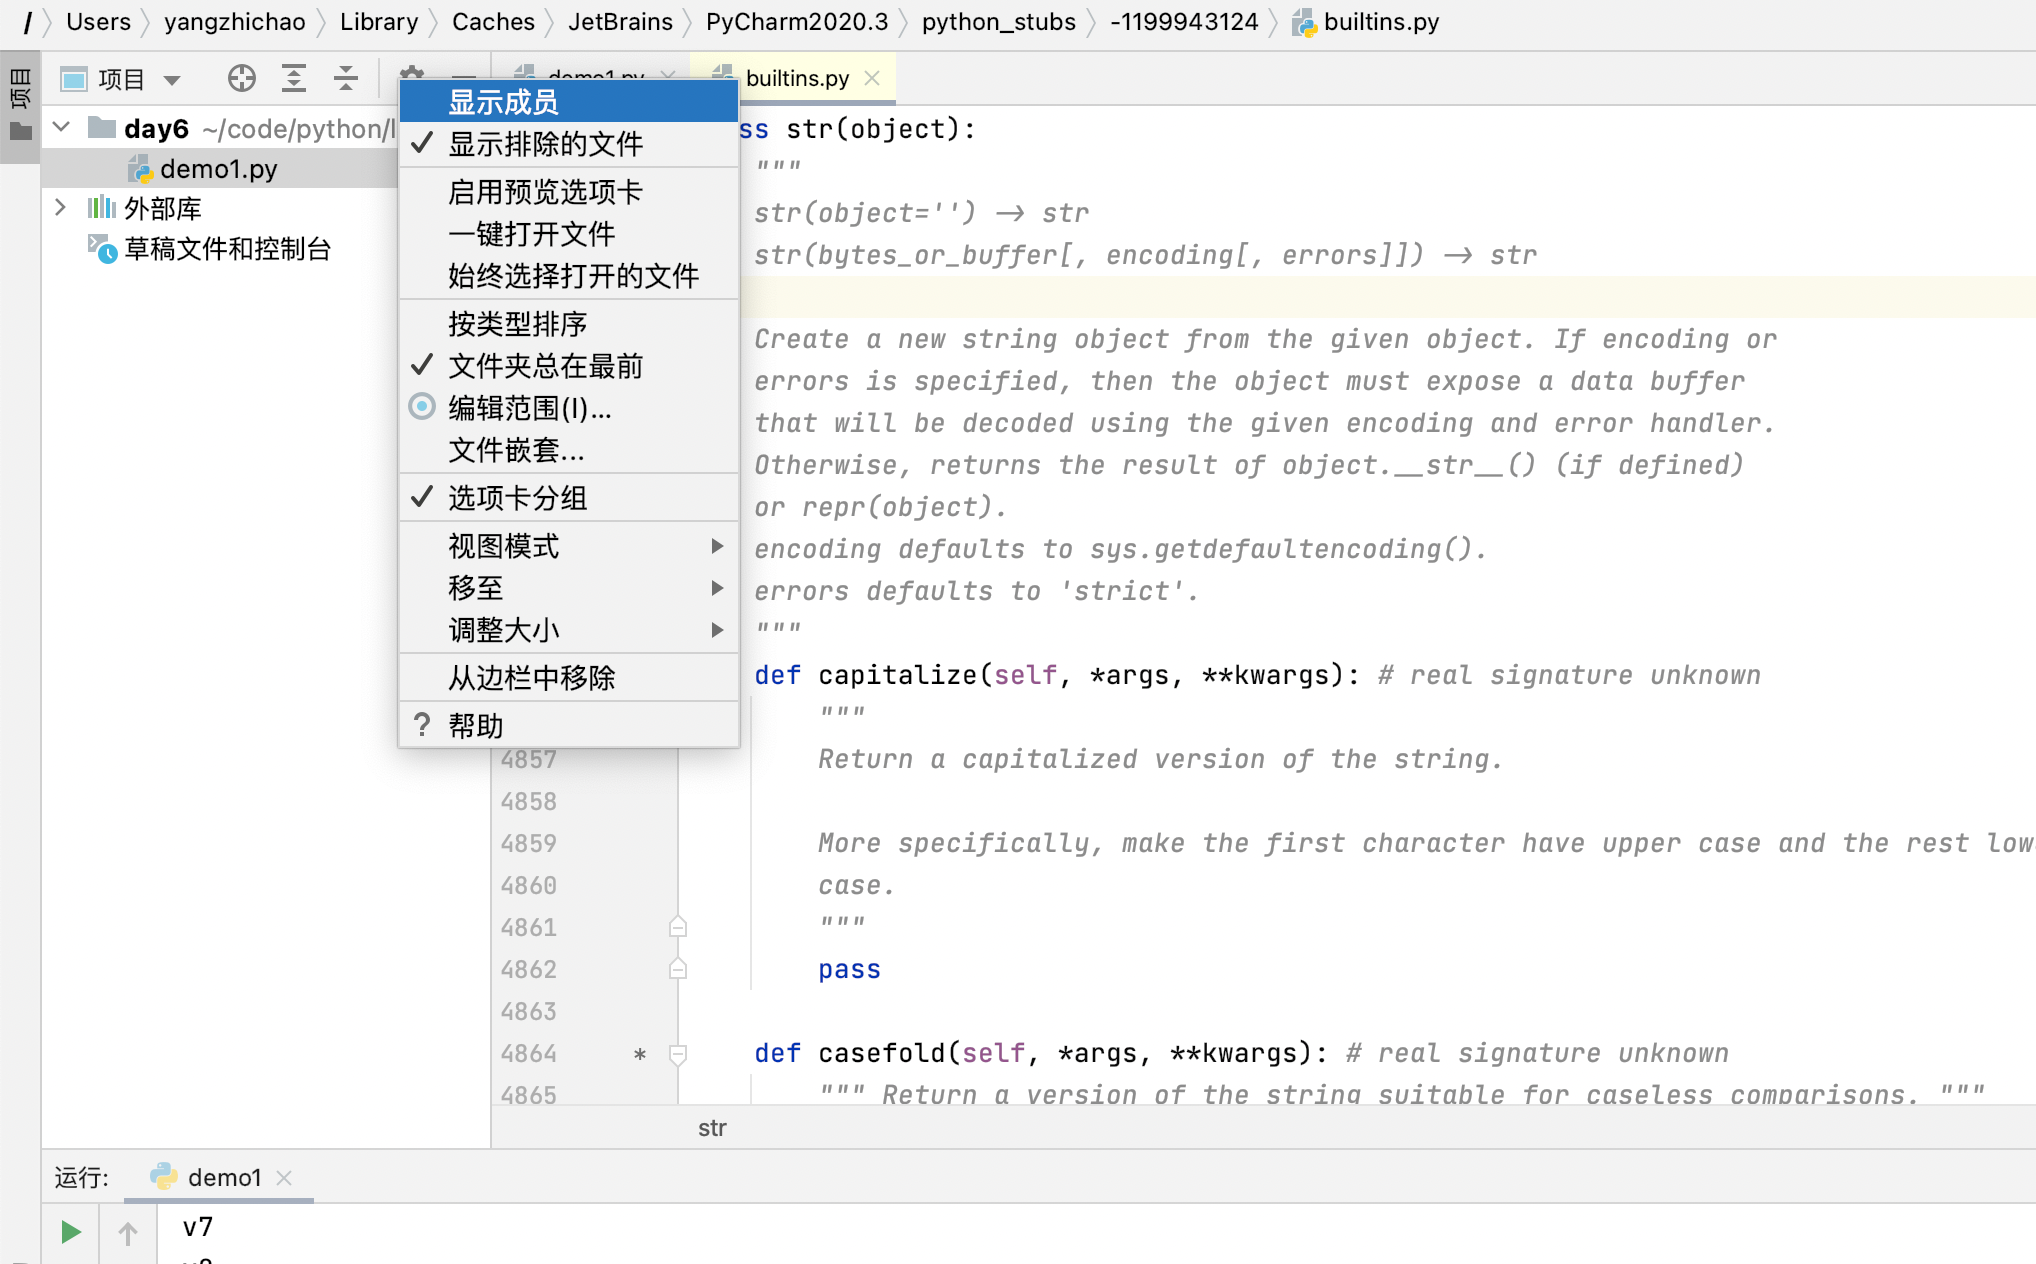Click the 外部库 library icon
2036x1264 pixels.
point(101,208)
